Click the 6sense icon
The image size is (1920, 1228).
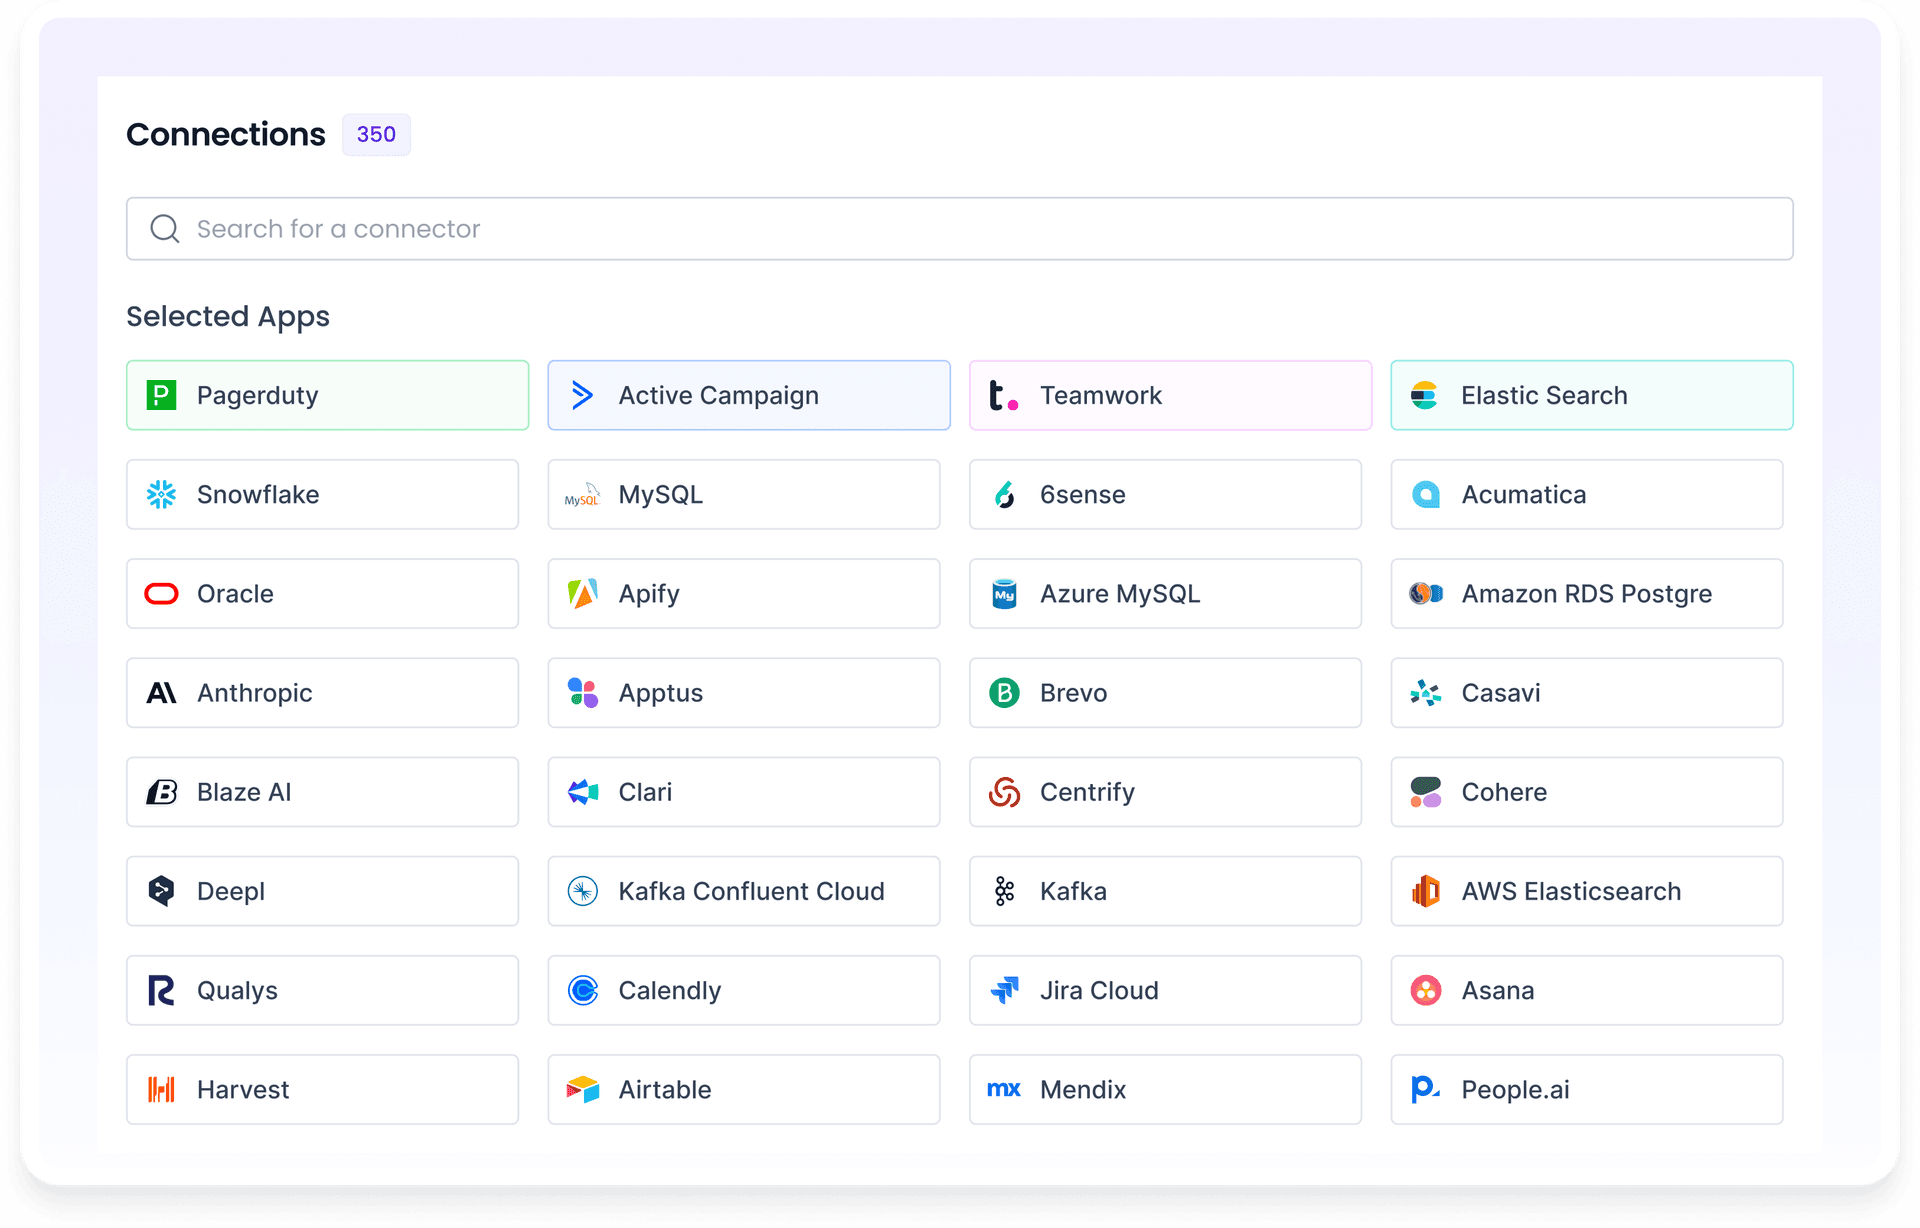coord(1004,494)
